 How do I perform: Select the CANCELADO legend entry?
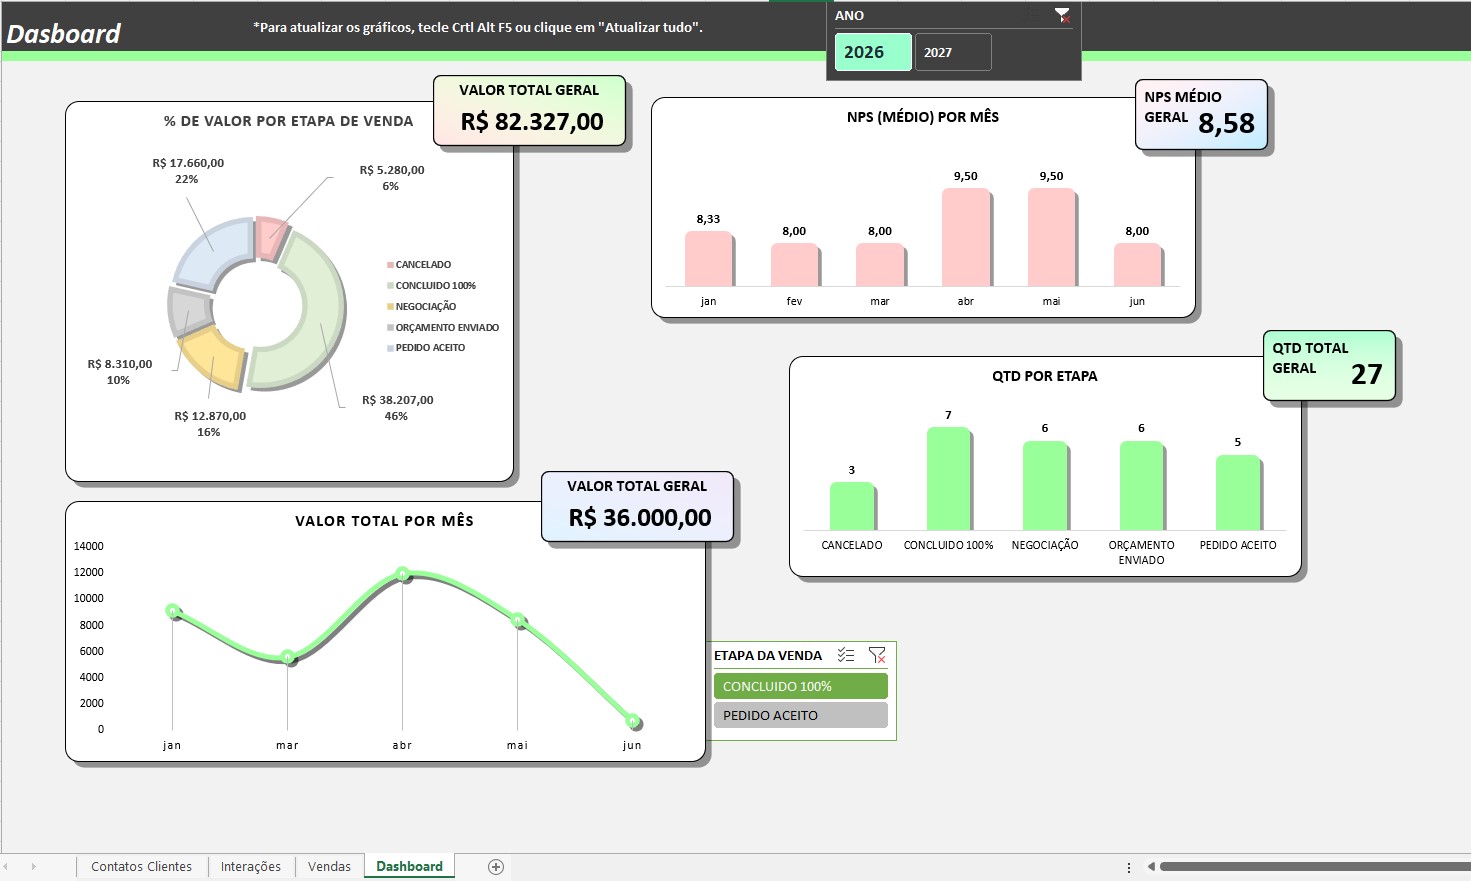(419, 265)
